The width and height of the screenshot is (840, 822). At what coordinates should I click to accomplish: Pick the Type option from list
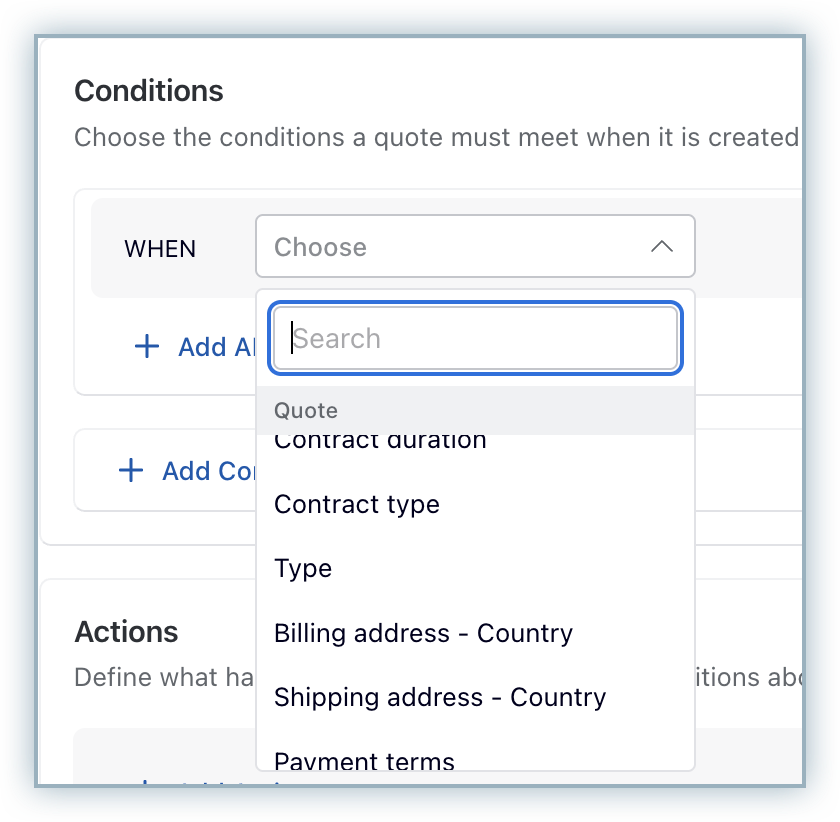coord(303,568)
